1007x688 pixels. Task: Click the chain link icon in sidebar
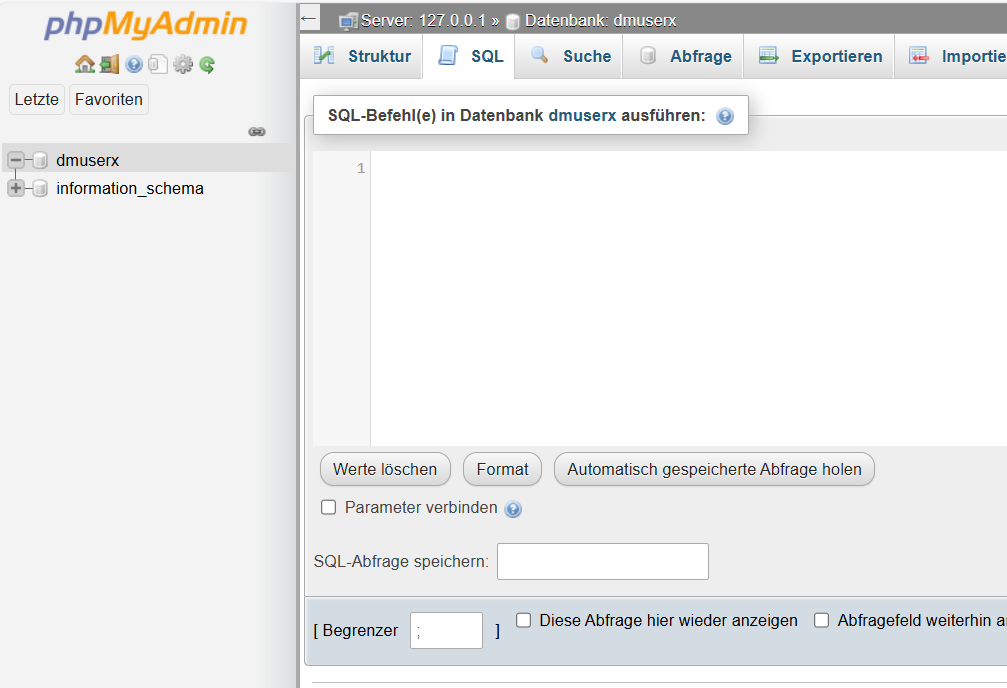point(257,132)
